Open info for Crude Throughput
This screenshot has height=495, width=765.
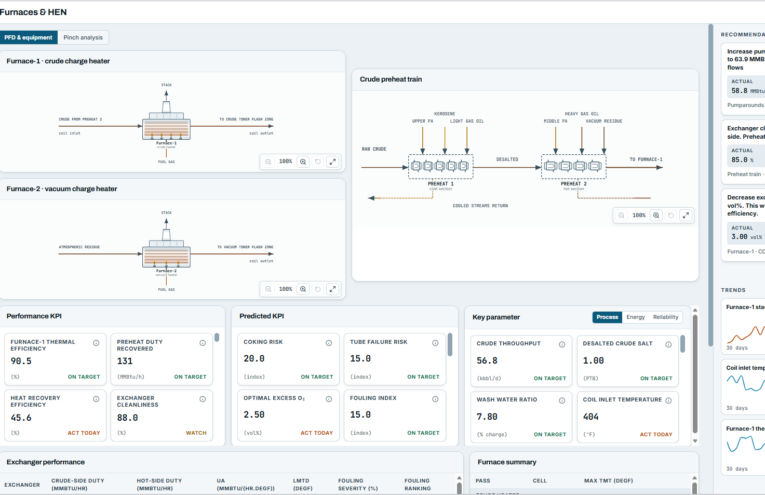tap(562, 344)
